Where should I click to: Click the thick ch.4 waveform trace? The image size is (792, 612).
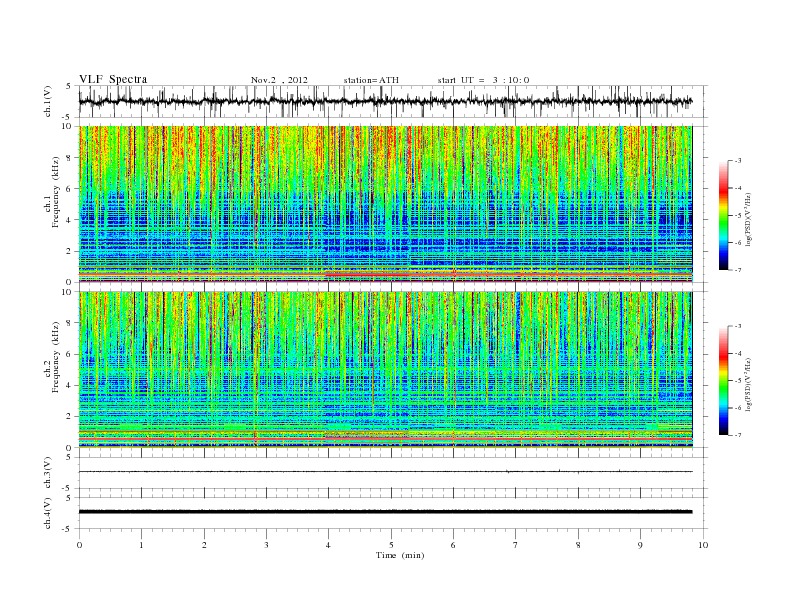(x=385, y=512)
